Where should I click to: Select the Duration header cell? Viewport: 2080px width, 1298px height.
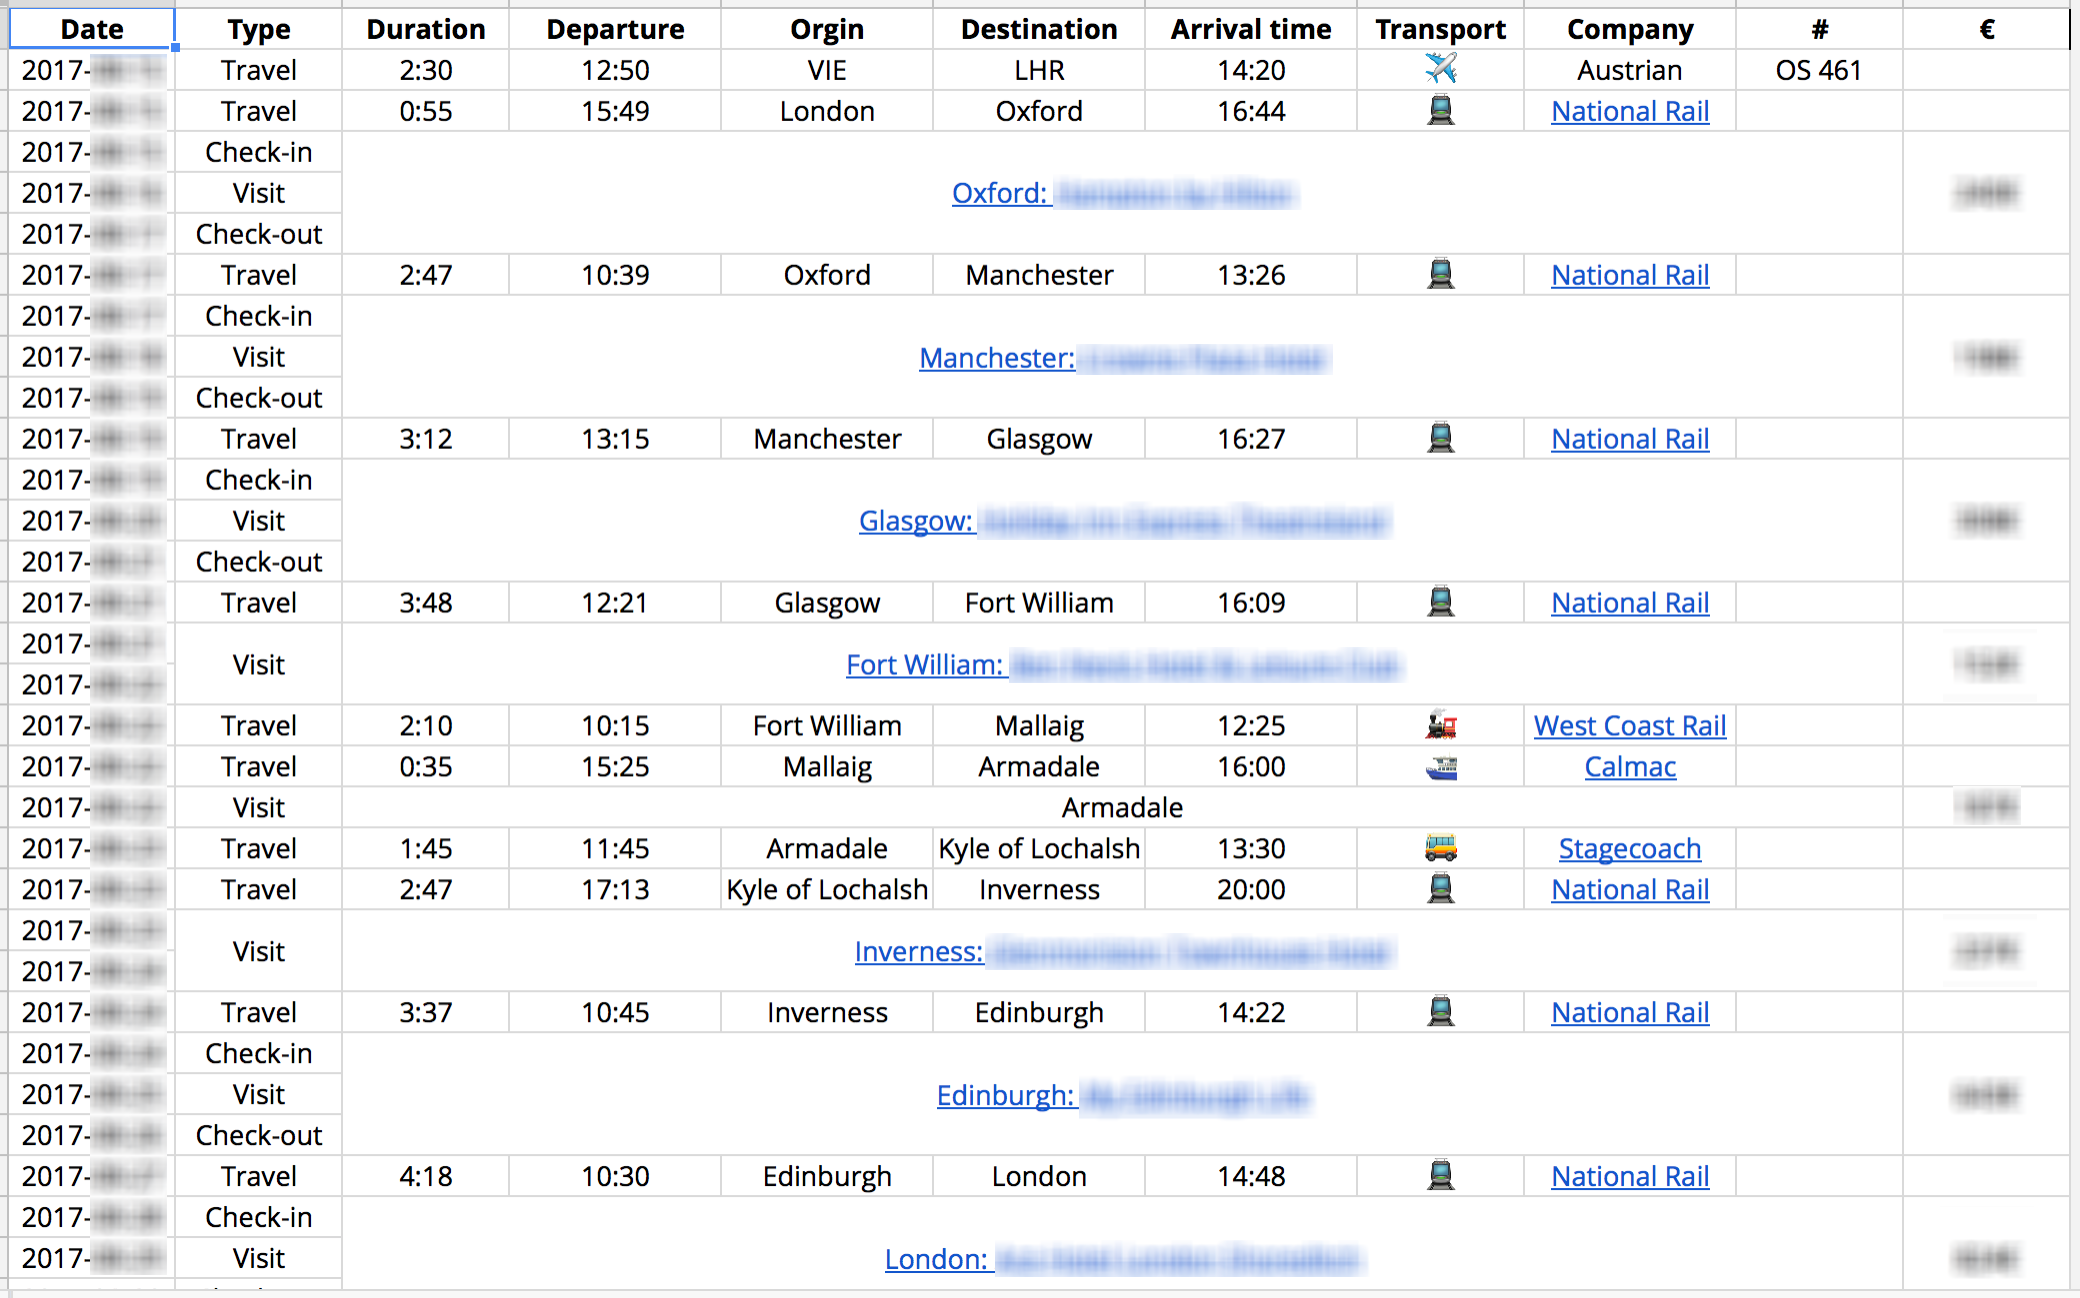pyautogui.click(x=426, y=29)
